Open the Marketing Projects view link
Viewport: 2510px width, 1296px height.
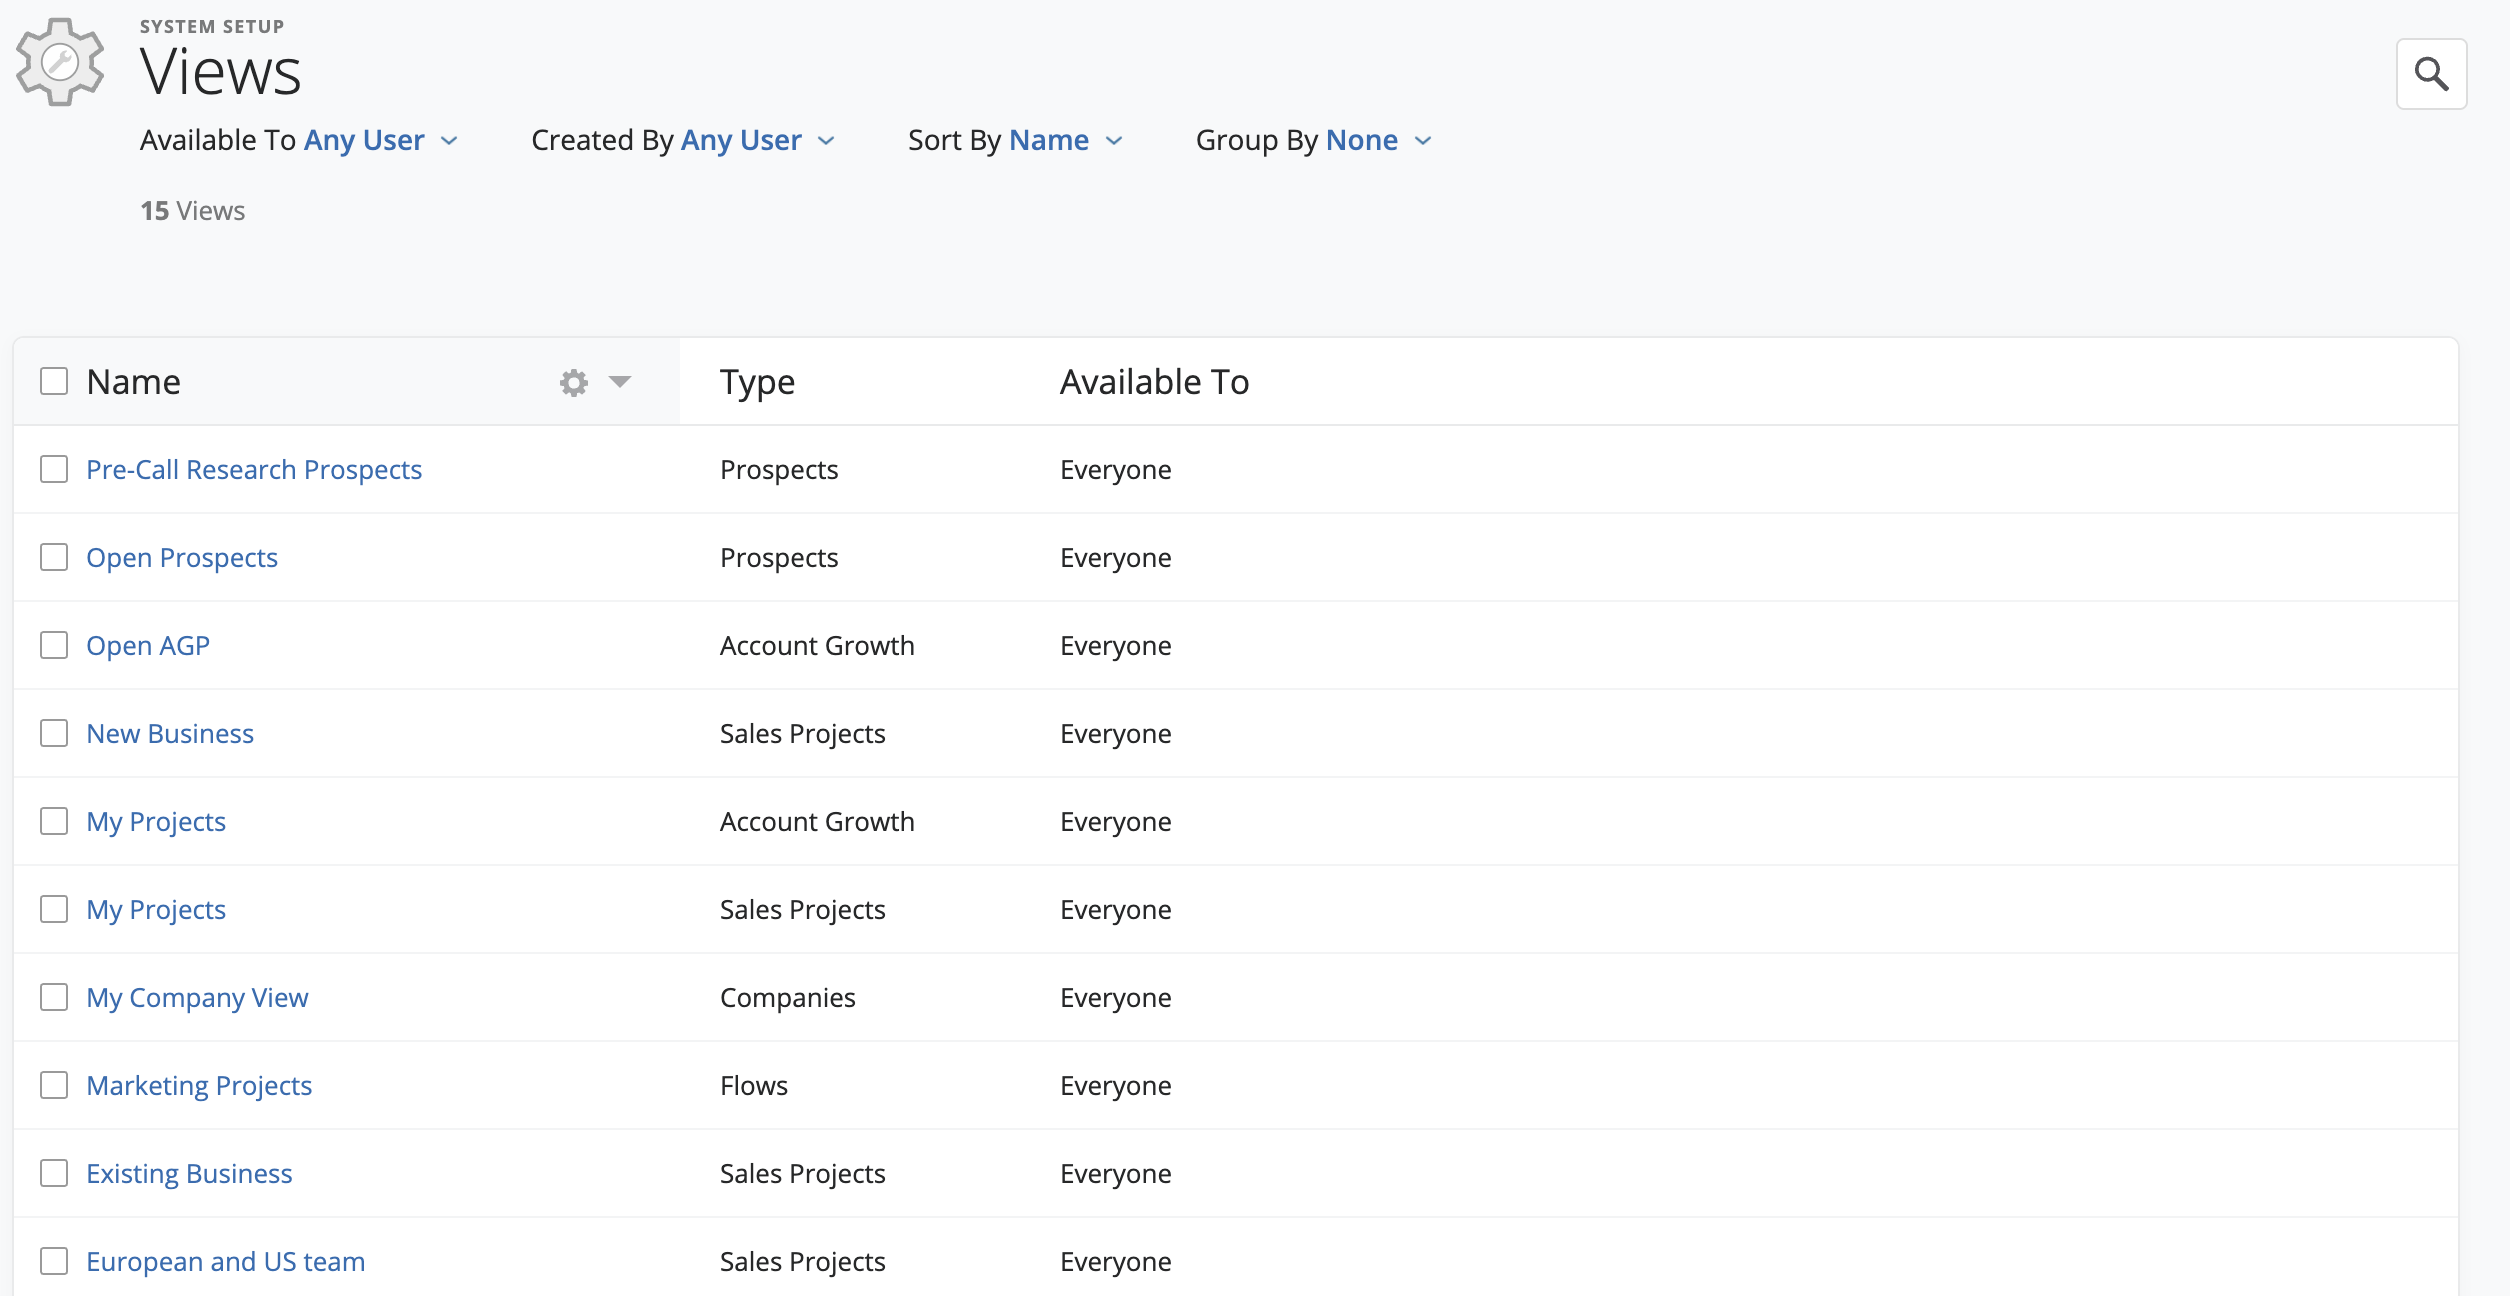199,1086
